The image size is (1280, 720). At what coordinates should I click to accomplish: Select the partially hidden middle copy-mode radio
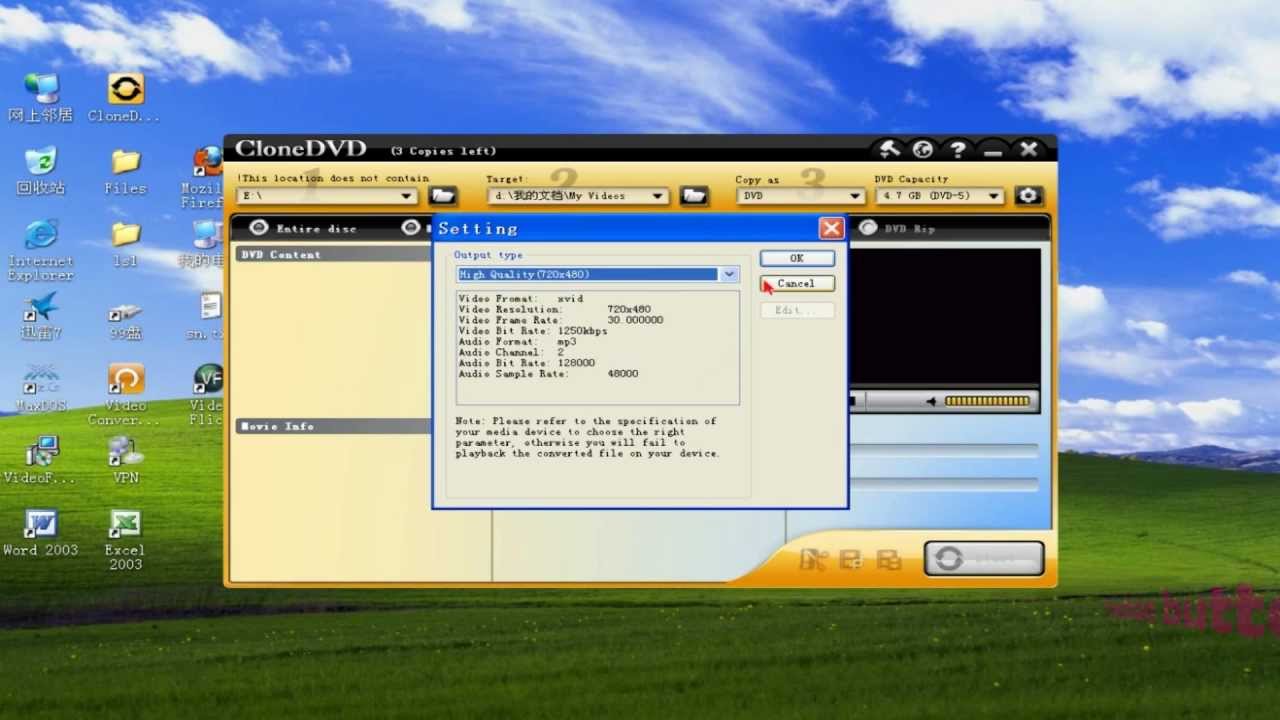click(x=410, y=228)
